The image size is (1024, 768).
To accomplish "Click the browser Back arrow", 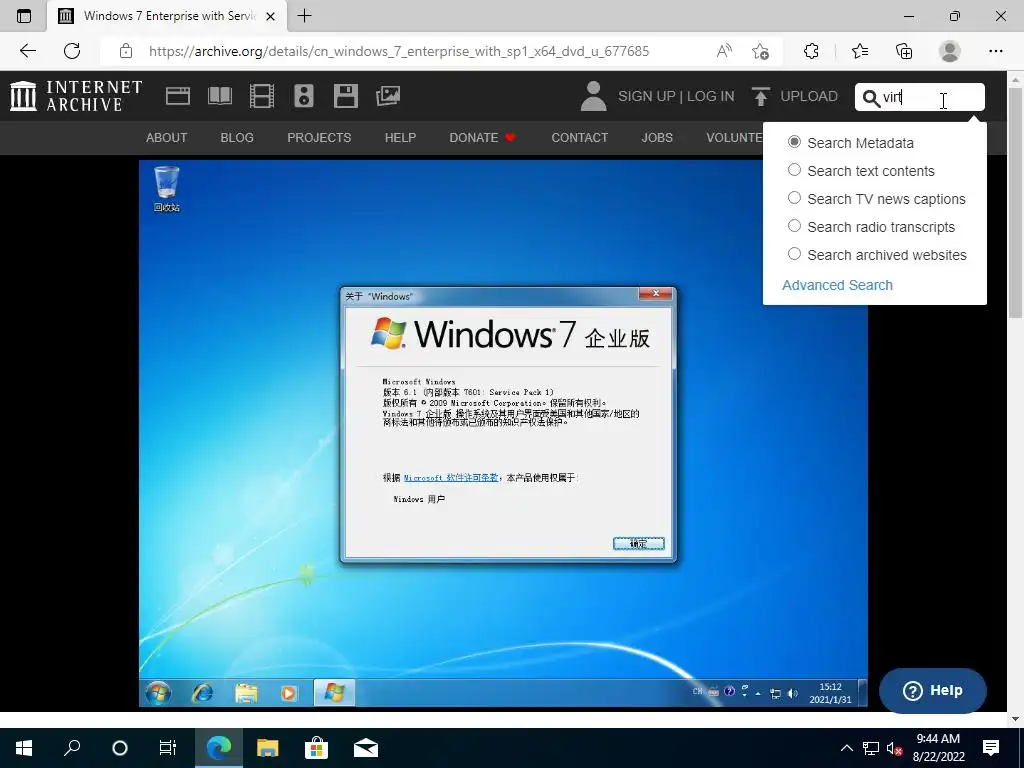I will [x=27, y=51].
